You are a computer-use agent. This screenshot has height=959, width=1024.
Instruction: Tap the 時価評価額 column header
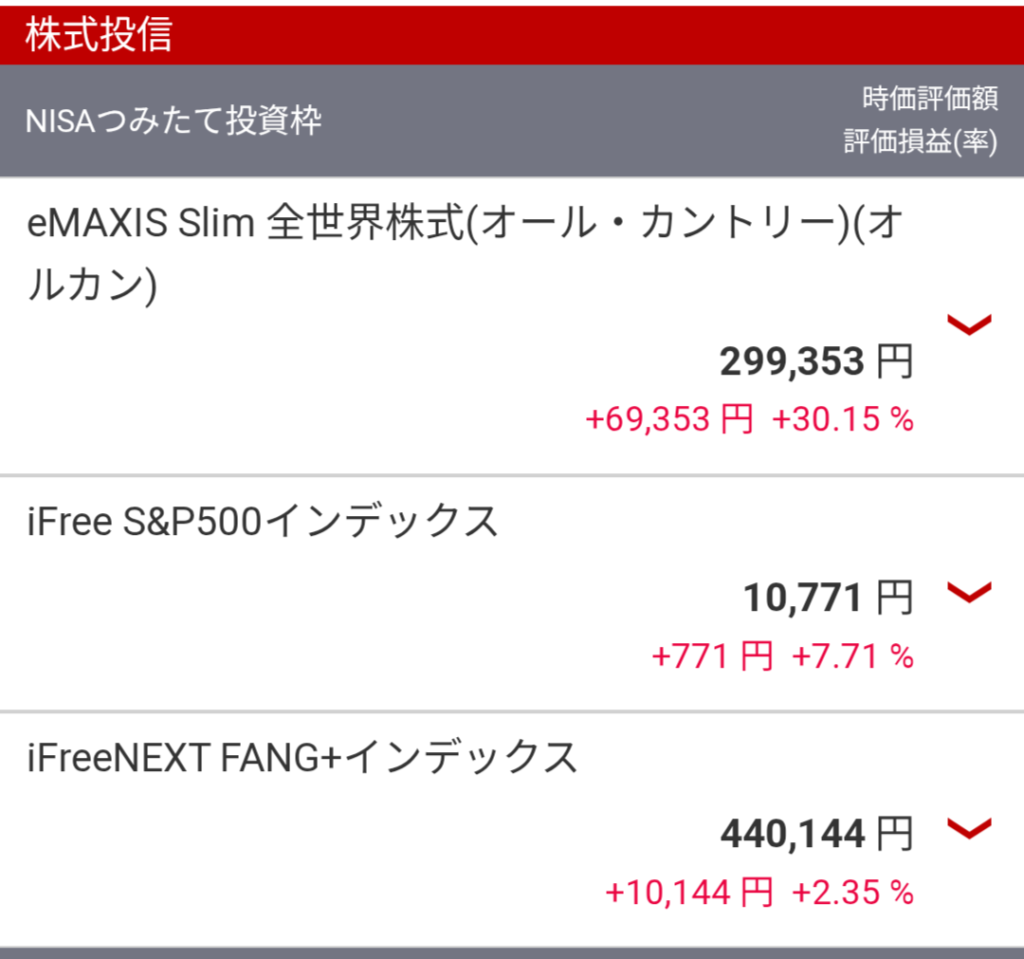coord(930,99)
